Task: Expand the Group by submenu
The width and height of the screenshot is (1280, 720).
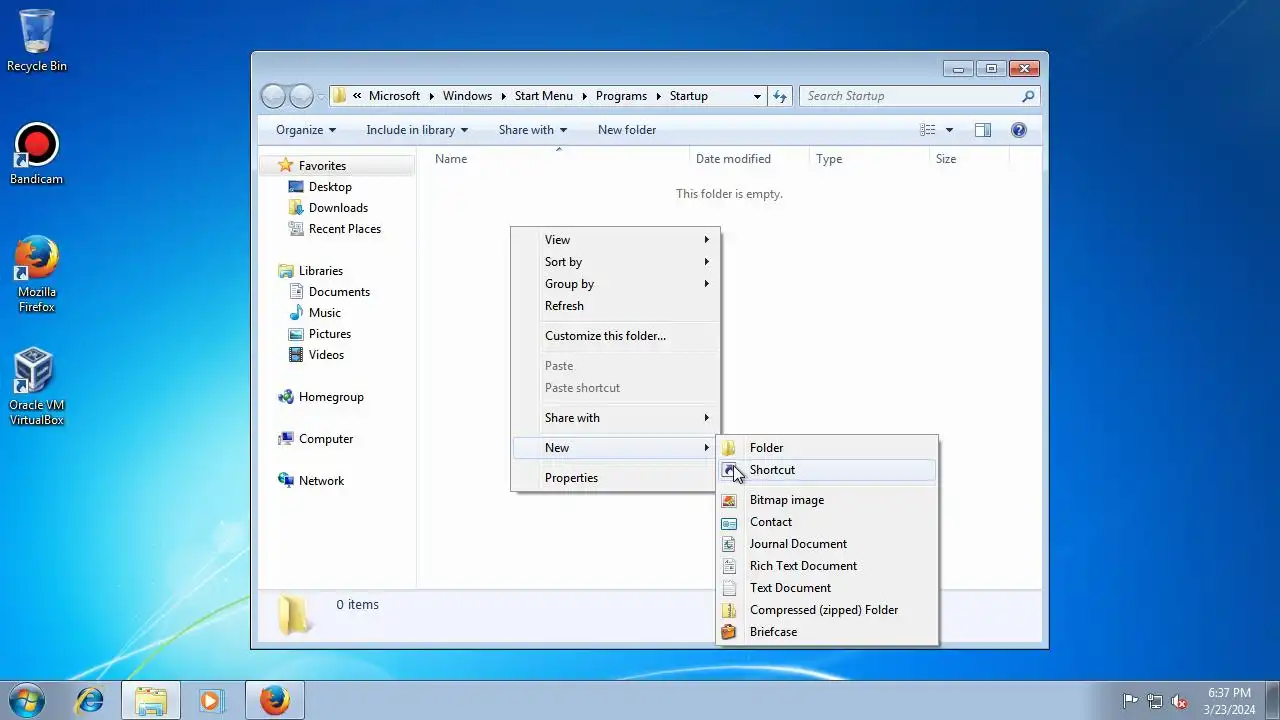Action: tap(615, 284)
